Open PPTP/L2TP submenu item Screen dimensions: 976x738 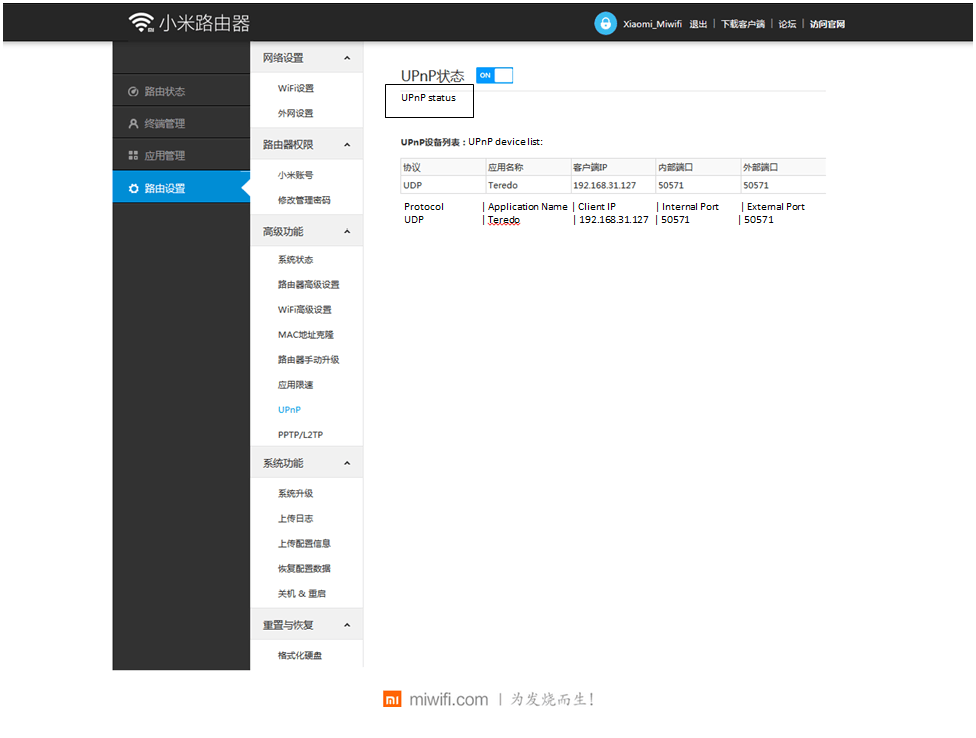point(301,434)
